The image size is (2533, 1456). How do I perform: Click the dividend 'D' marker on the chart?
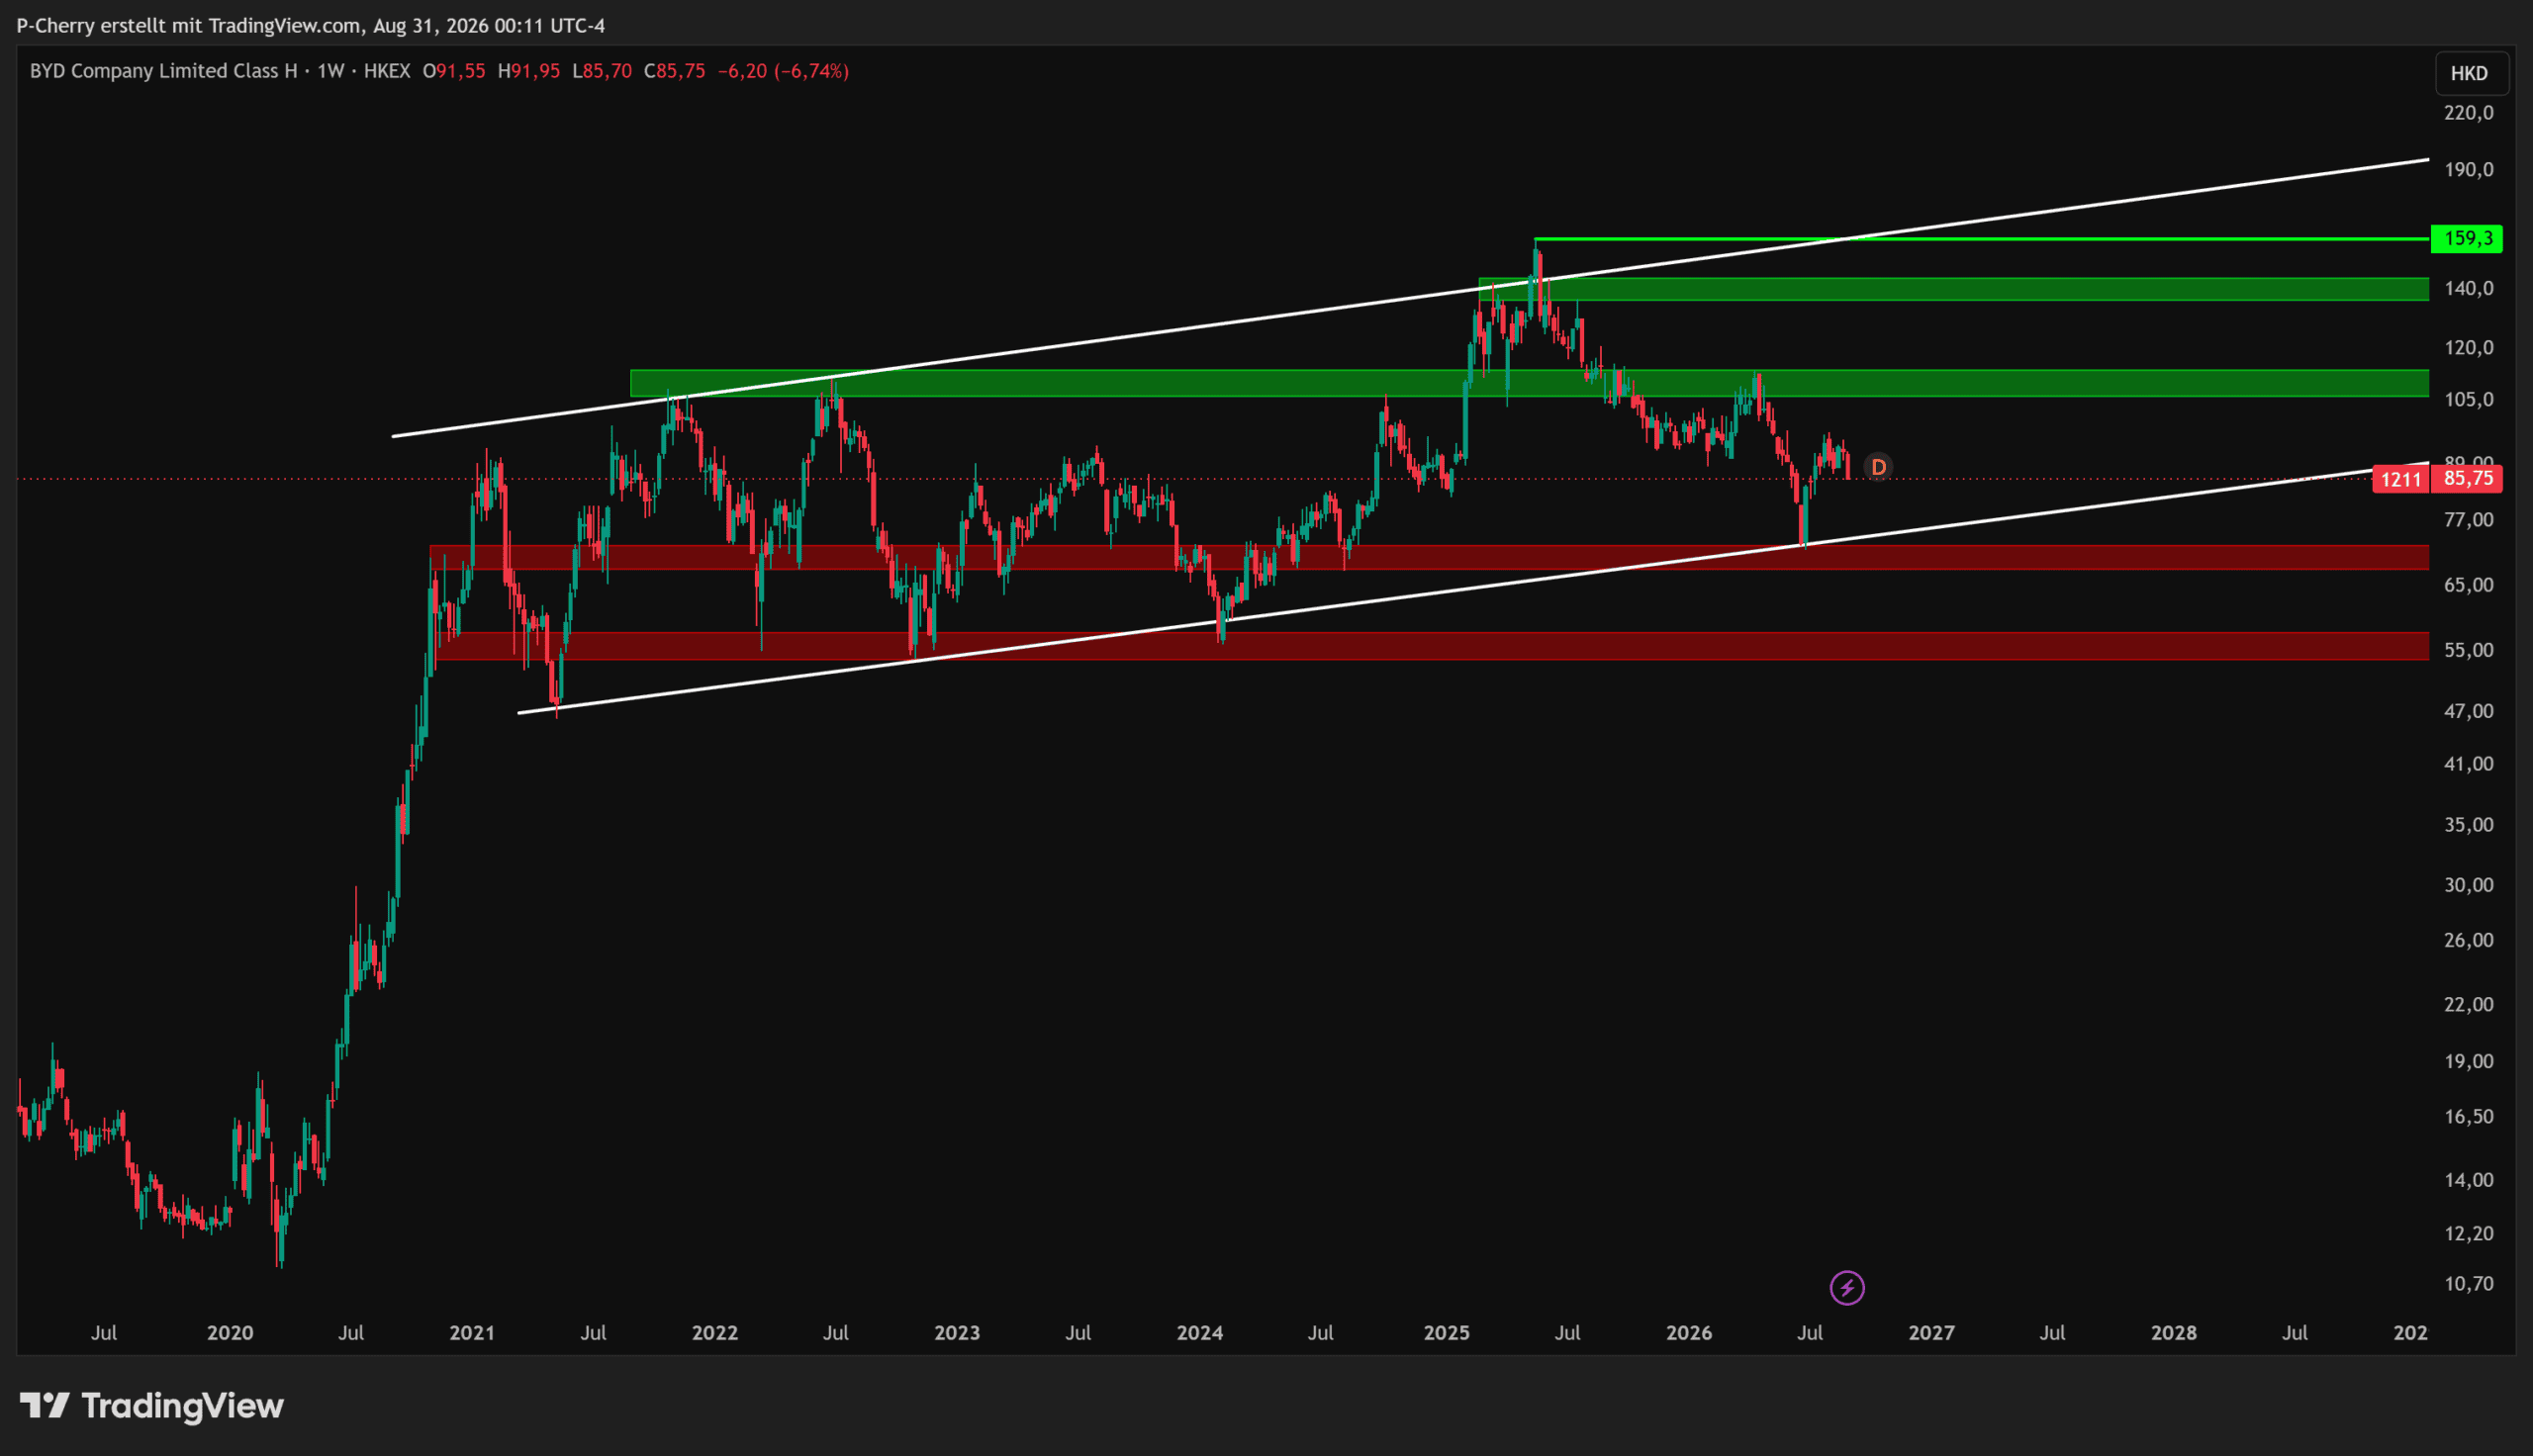click(x=1878, y=467)
